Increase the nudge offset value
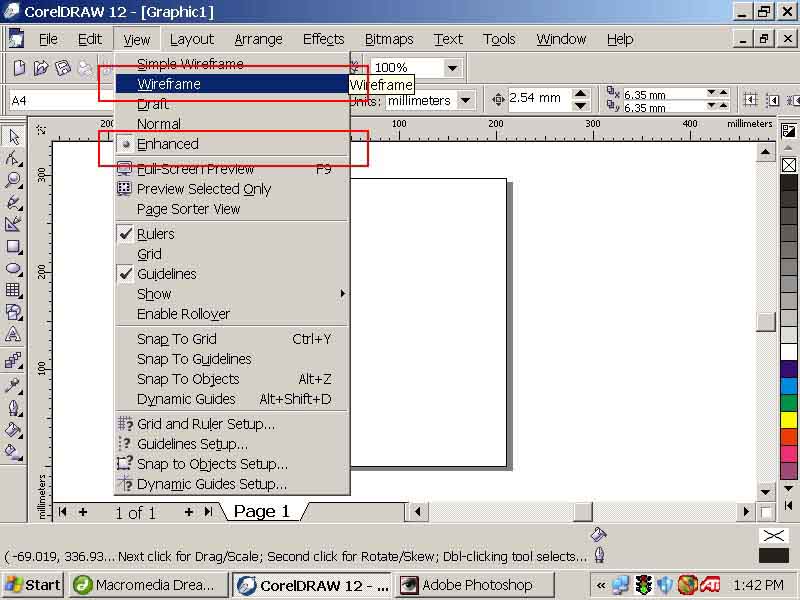Viewport: 800px width, 600px height. pos(580,94)
